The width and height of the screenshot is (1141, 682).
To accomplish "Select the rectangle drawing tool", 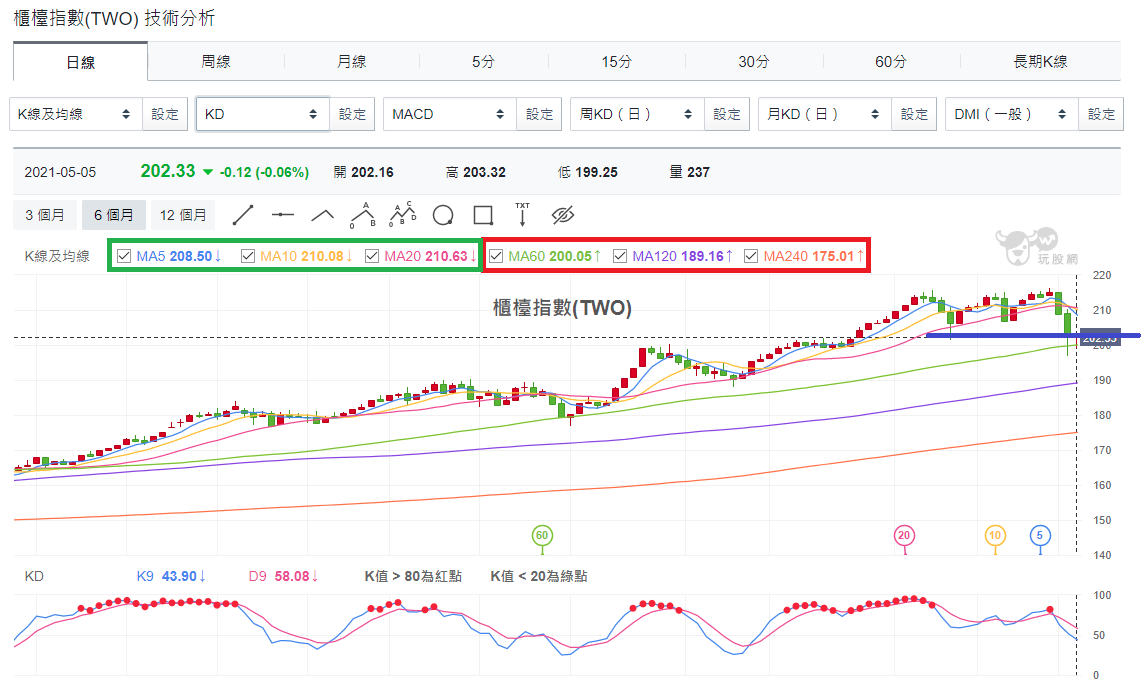I will click(483, 215).
